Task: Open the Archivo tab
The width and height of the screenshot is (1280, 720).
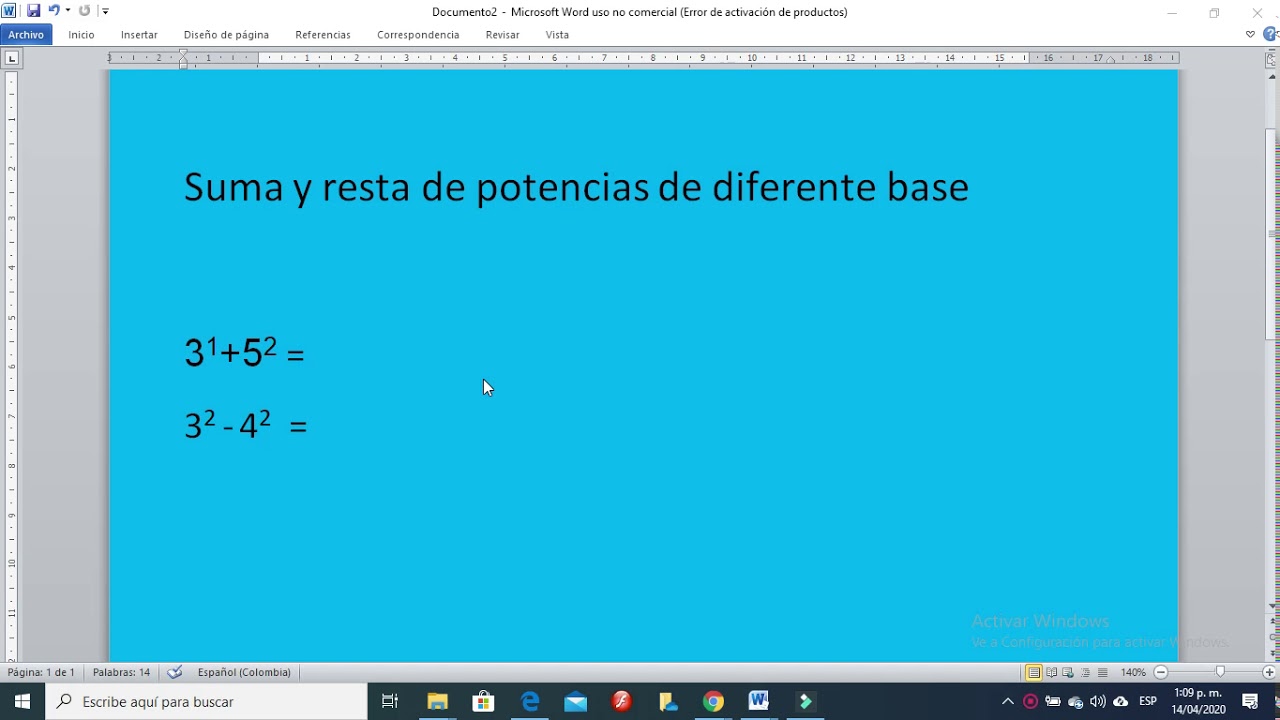Action: 26,34
